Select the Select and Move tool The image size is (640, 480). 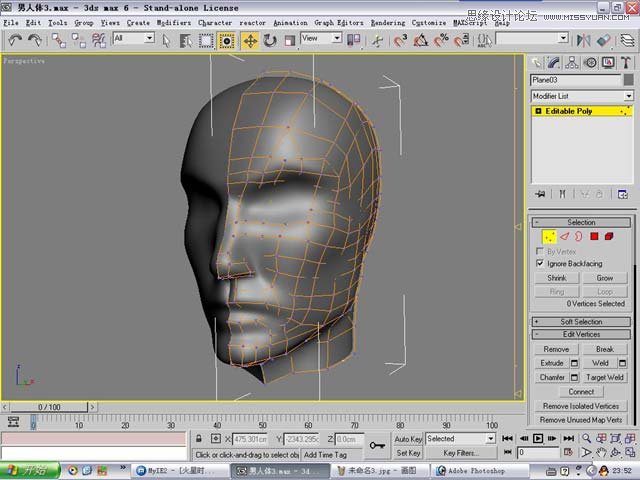(249, 40)
